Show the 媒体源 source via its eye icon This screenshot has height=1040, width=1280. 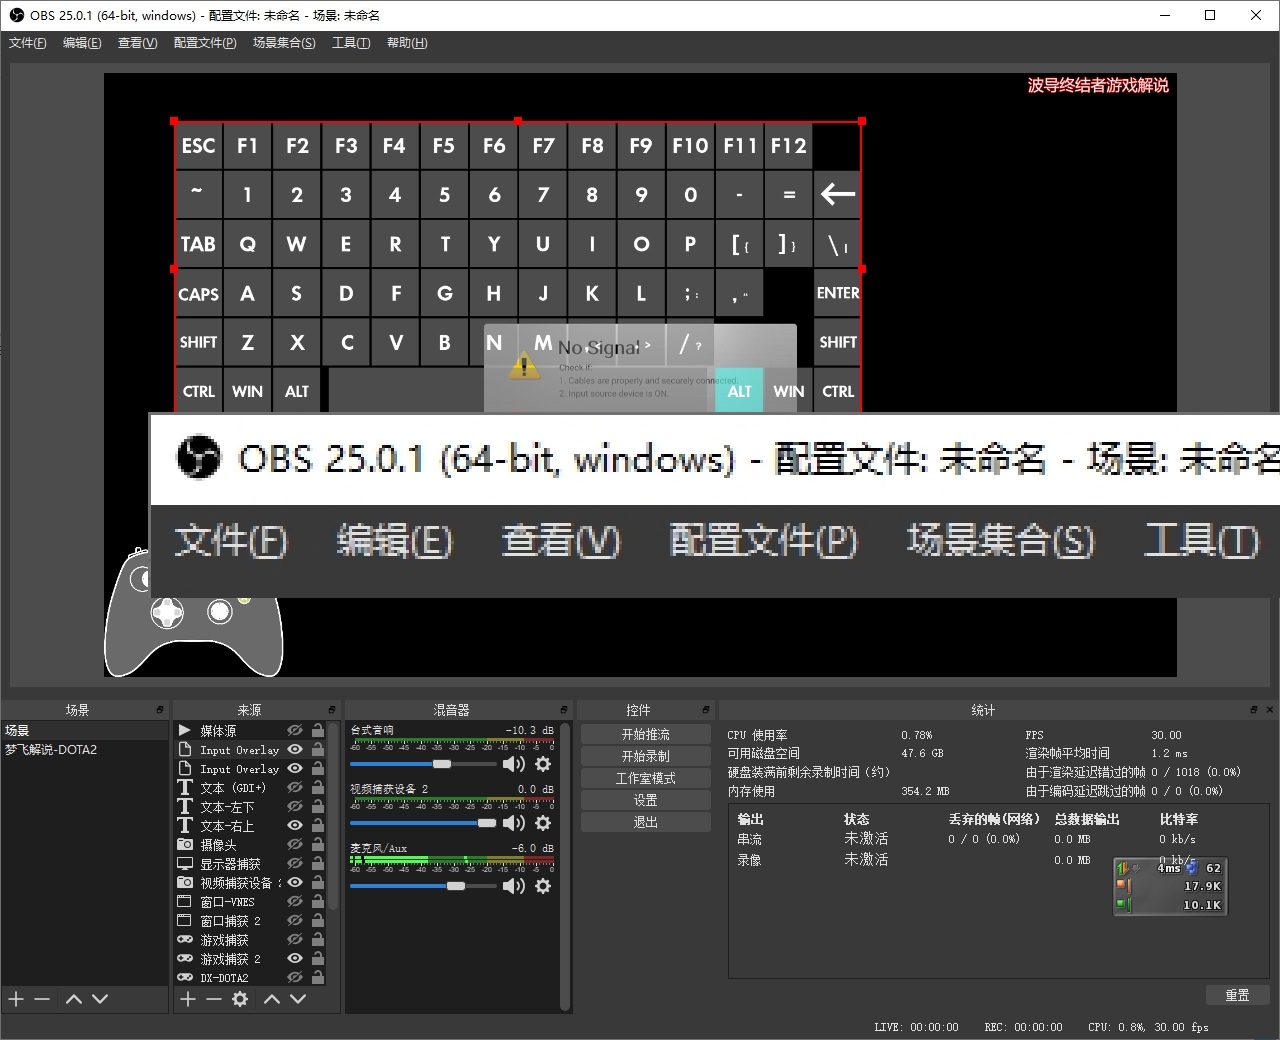coord(295,731)
